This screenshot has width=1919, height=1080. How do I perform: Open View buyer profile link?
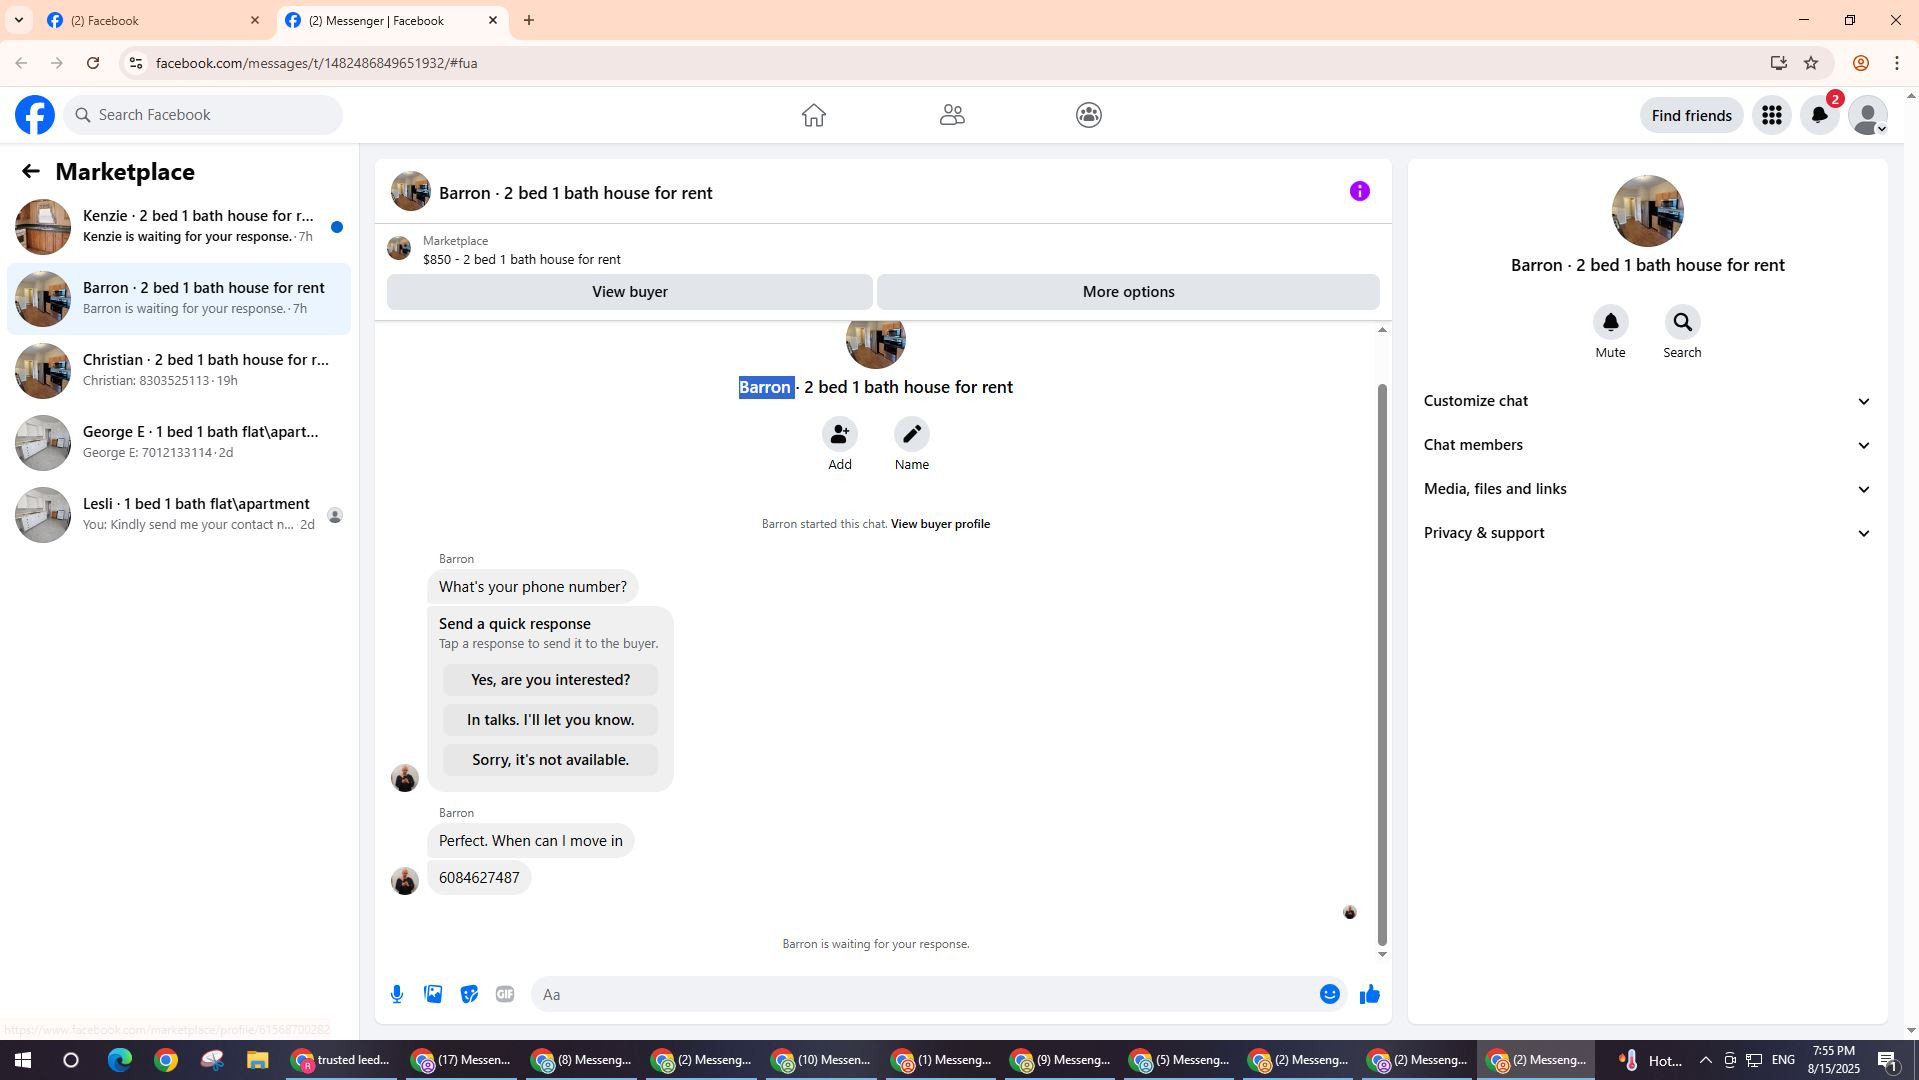pos(940,524)
